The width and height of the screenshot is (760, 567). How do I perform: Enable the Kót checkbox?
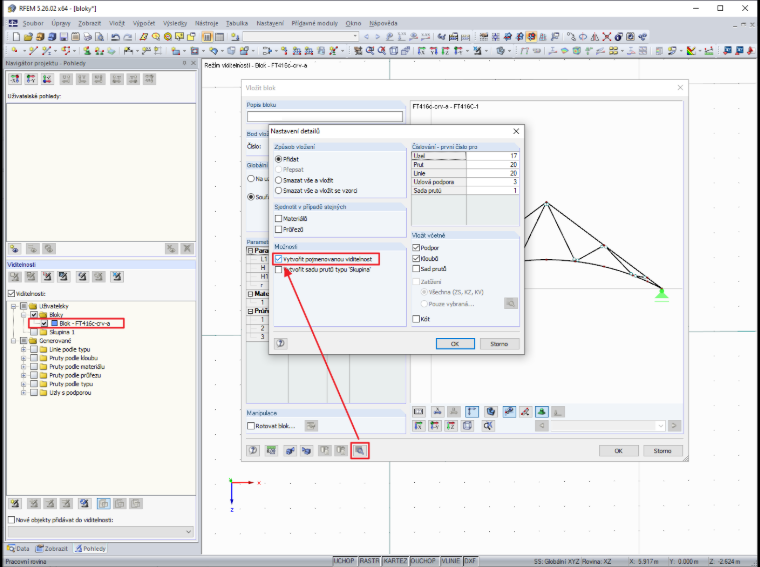point(416,319)
